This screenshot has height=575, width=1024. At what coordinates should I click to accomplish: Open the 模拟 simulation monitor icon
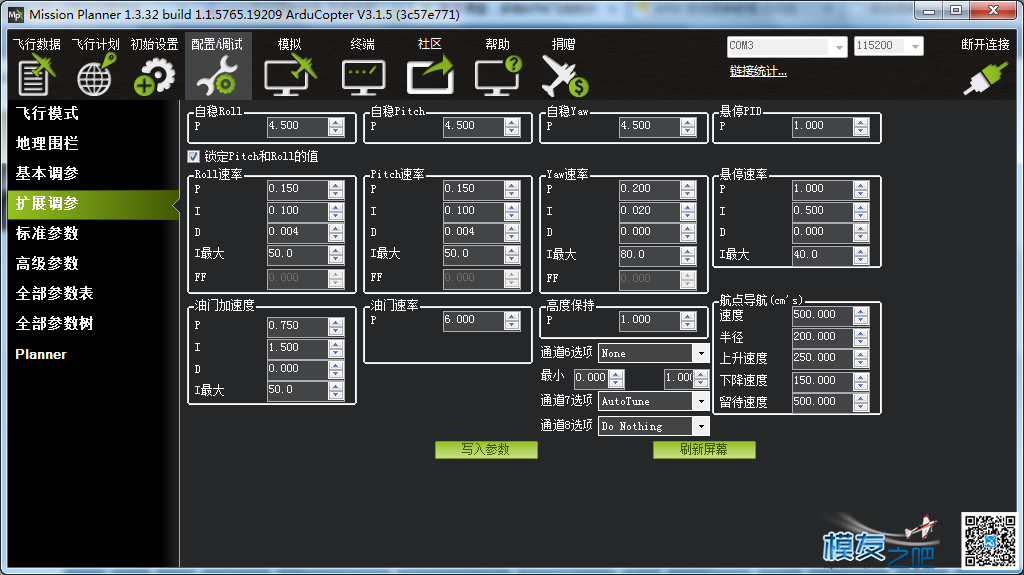(x=290, y=76)
